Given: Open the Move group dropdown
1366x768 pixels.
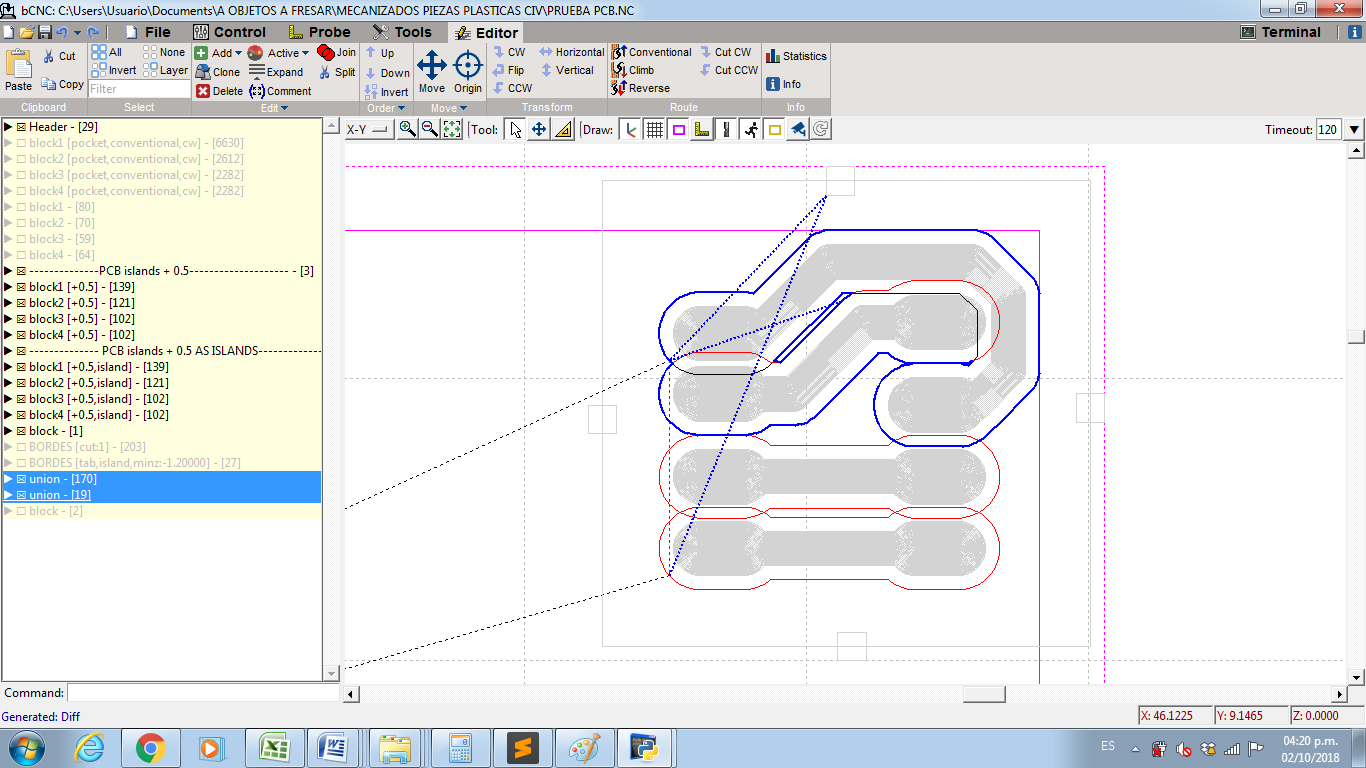Looking at the screenshot, I should coord(464,108).
